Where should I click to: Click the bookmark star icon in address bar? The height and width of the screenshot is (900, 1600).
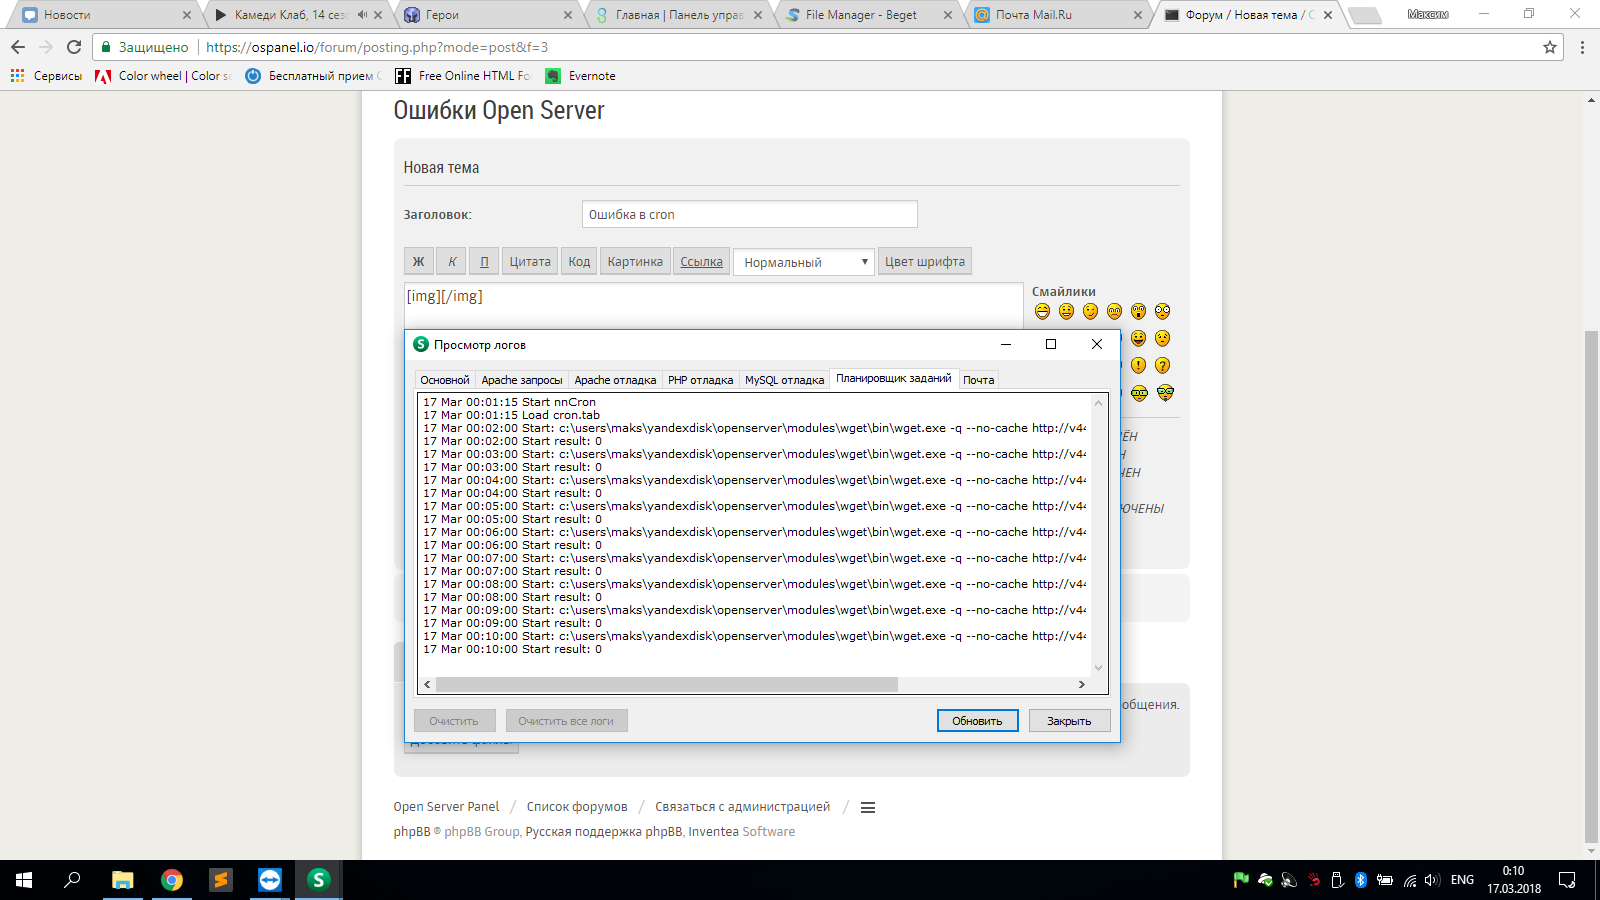click(1550, 47)
